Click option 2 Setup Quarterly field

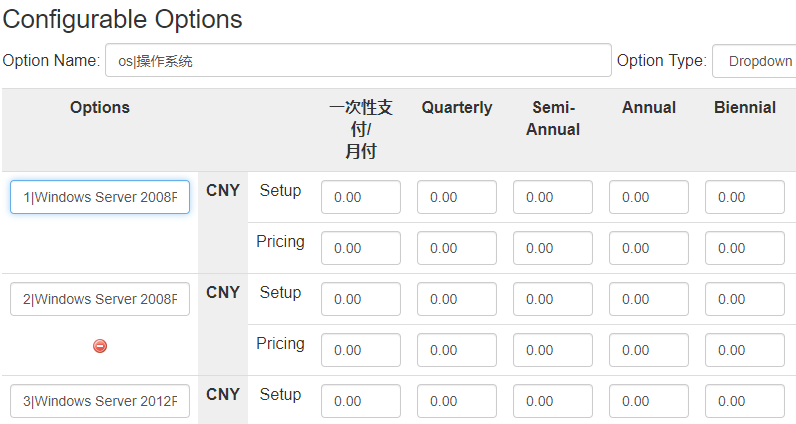[457, 299]
